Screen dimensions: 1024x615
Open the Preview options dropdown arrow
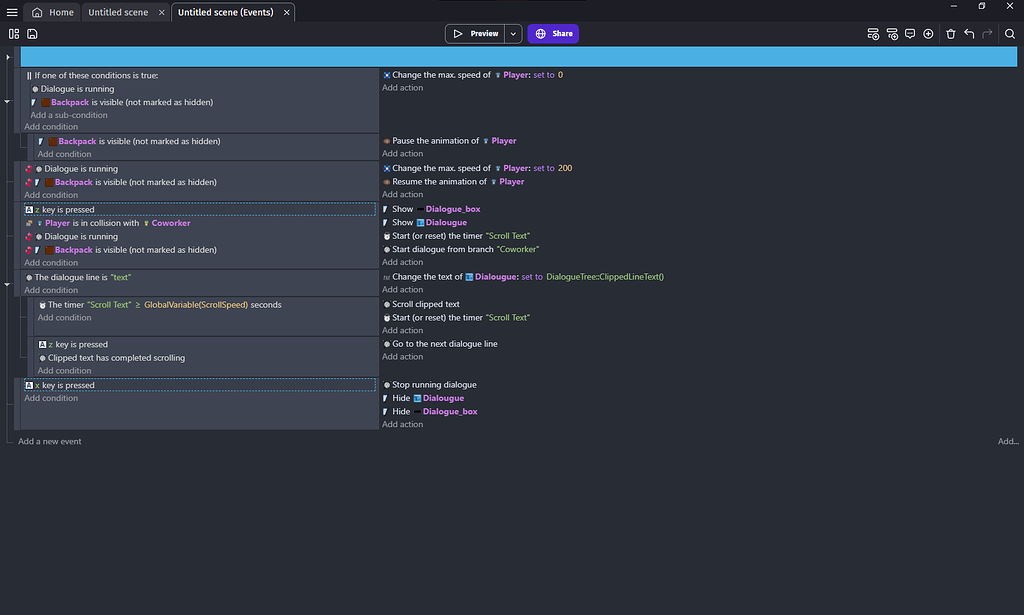pyautogui.click(x=512, y=33)
